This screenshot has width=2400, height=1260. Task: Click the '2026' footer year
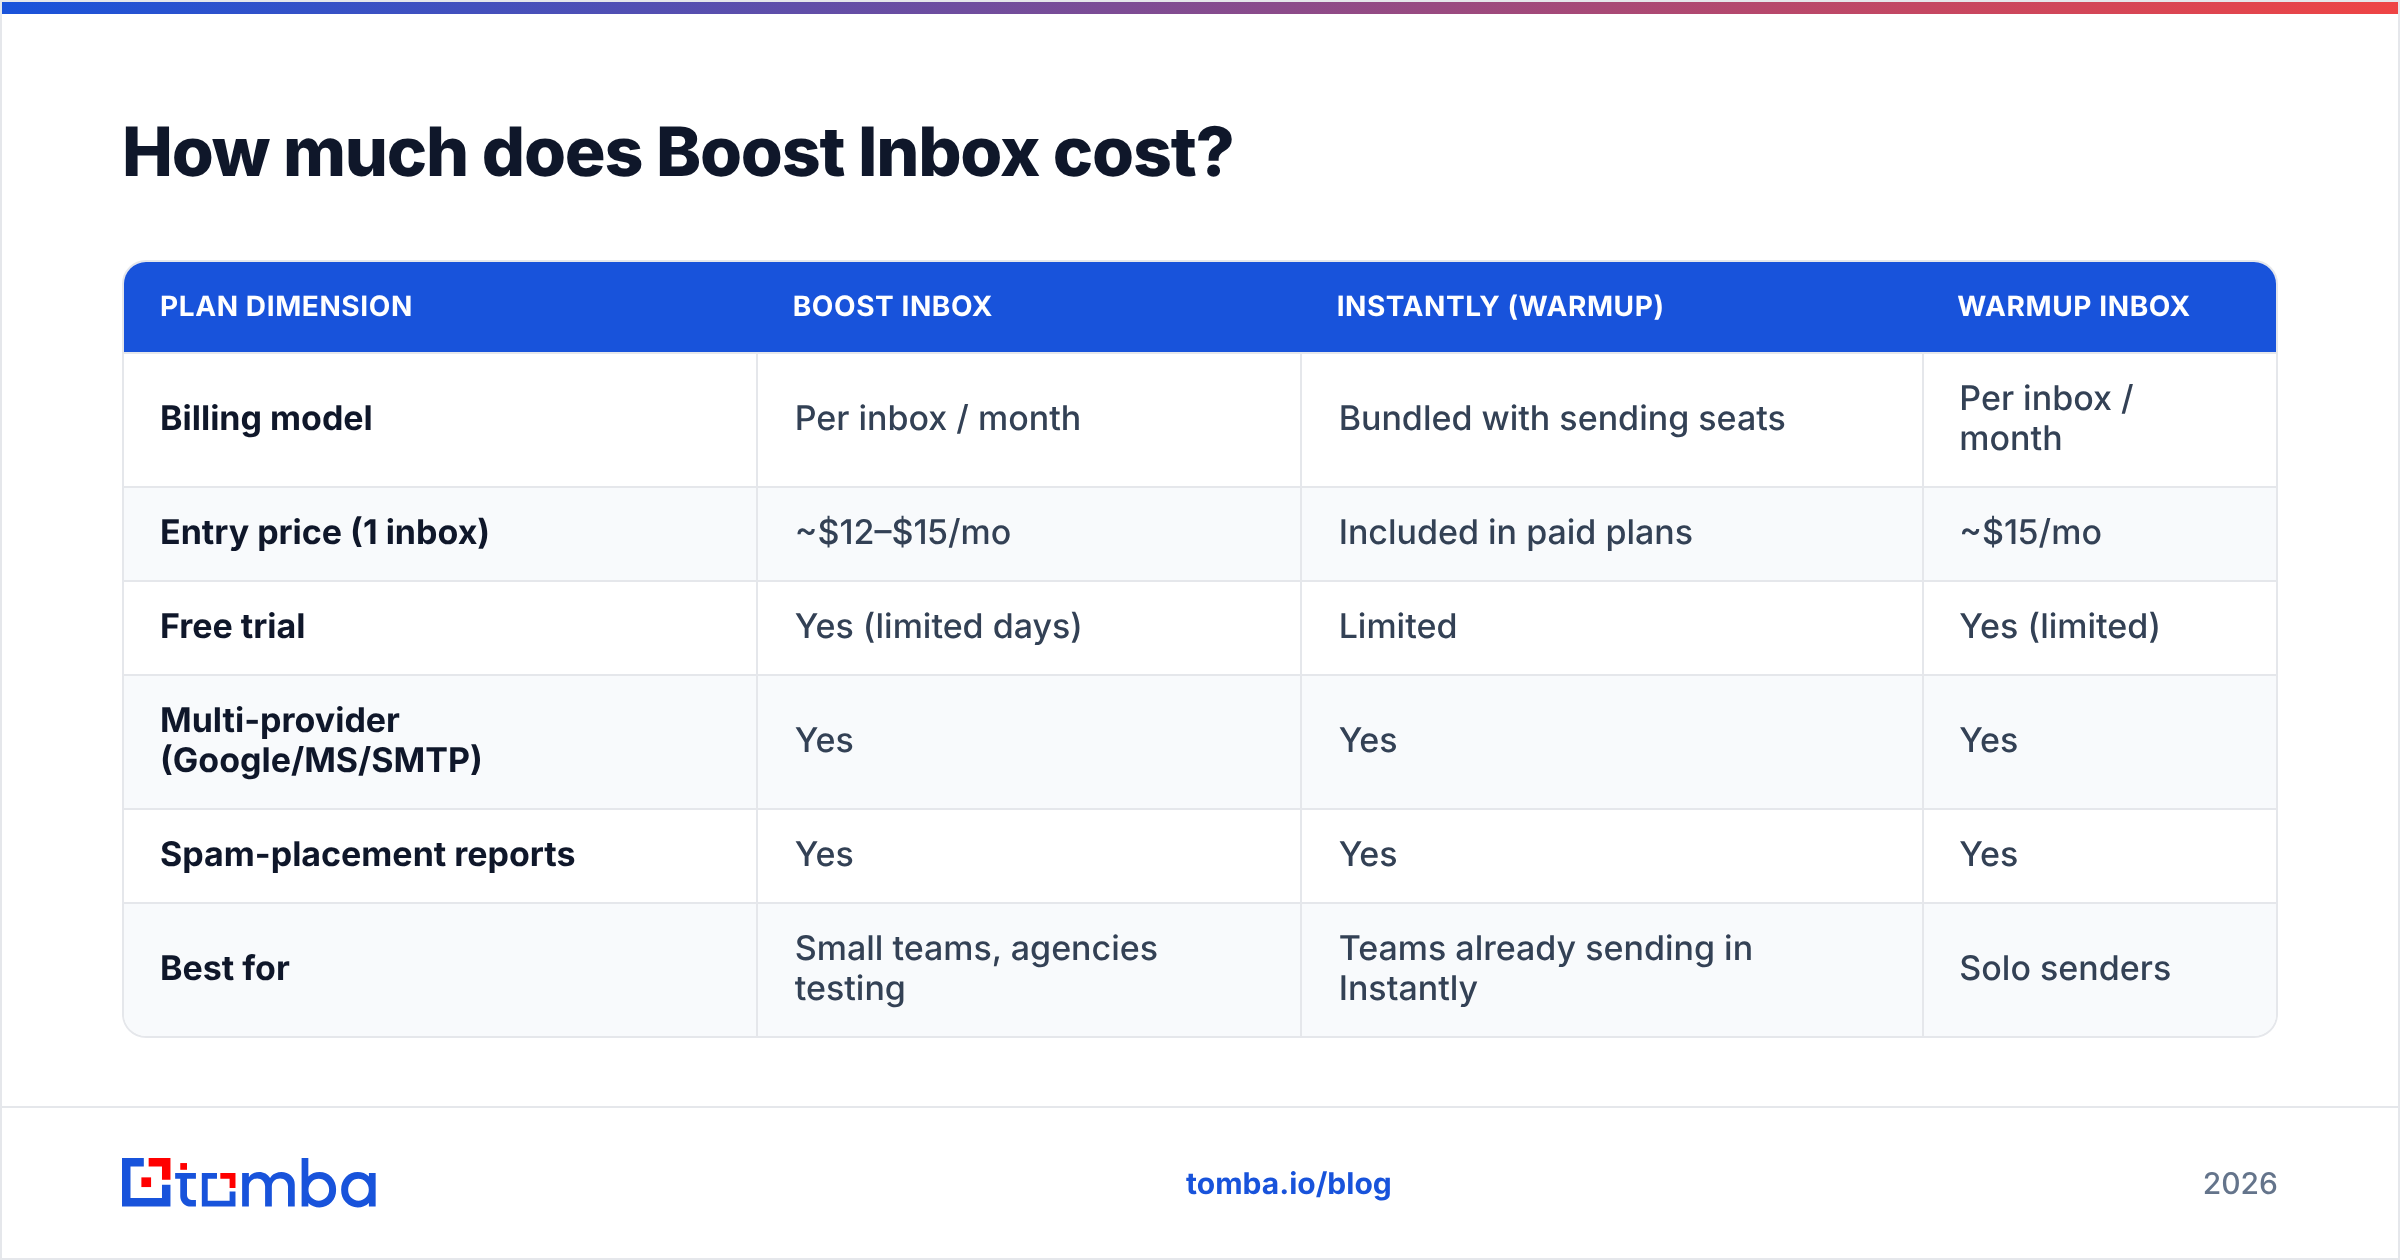(2240, 1184)
